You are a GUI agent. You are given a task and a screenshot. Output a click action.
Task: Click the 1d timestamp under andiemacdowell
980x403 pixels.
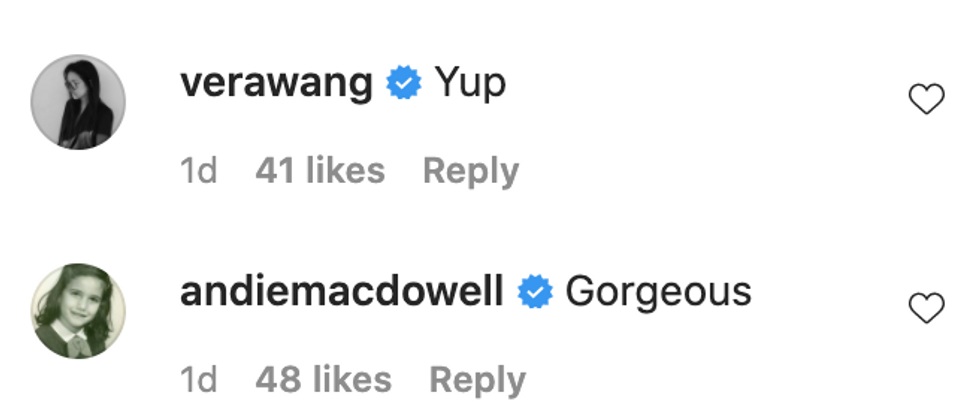point(199,379)
